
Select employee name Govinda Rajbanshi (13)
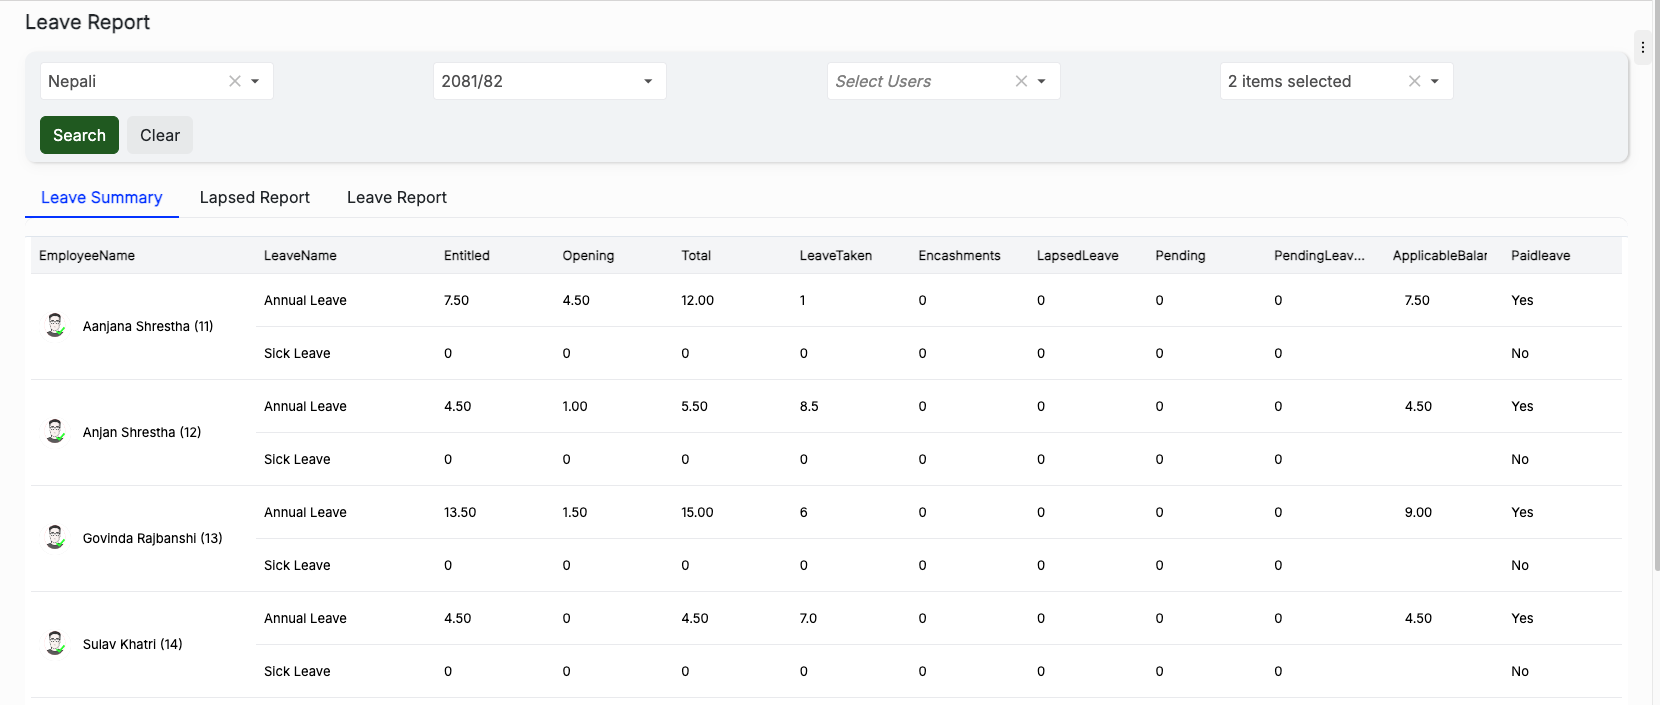tap(153, 538)
